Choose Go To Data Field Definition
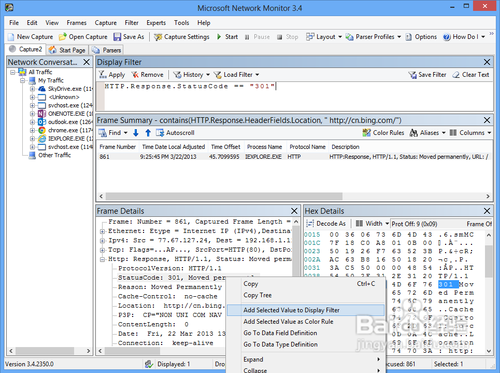Screen dimensions: 500x373 (x=306, y=333)
